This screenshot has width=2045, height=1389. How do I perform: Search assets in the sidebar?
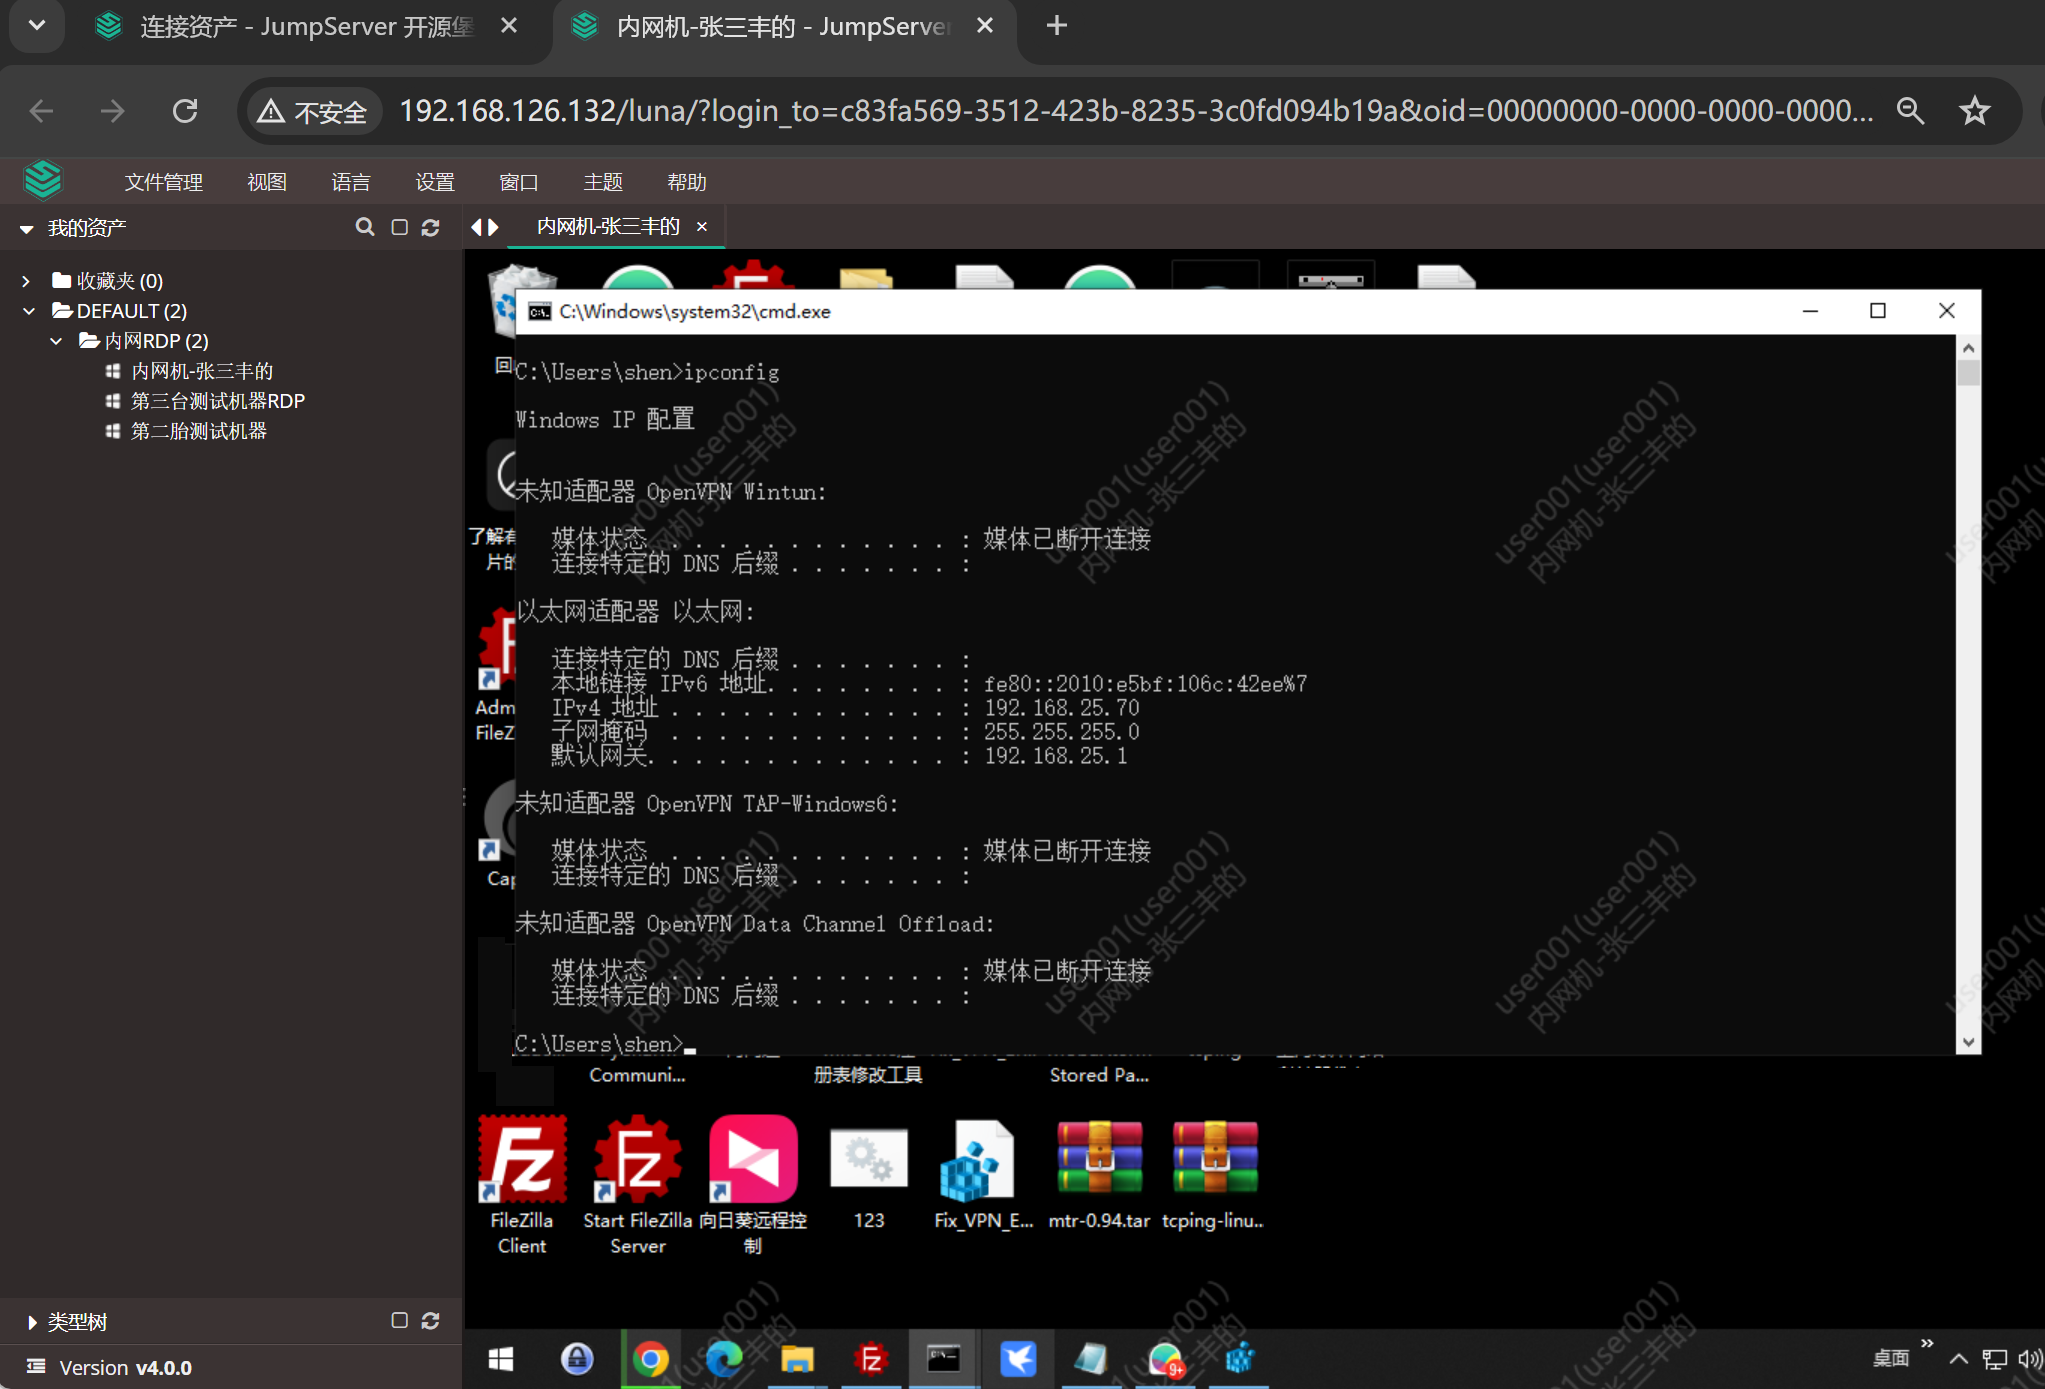coord(364,227)
